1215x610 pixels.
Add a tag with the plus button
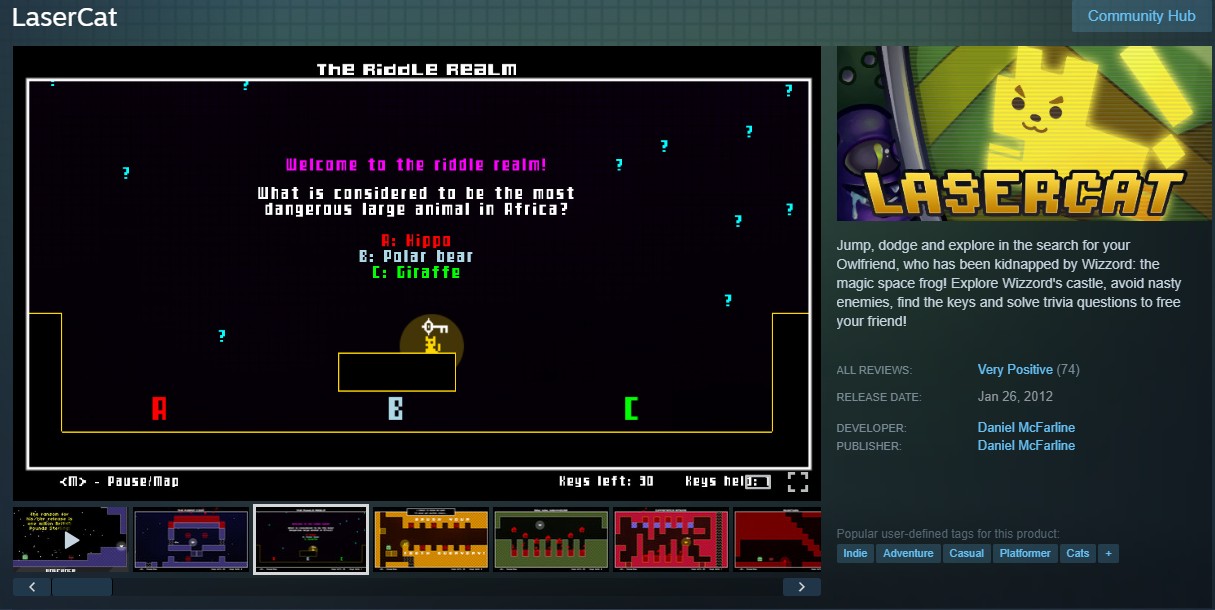click(x=1108, y=553)
